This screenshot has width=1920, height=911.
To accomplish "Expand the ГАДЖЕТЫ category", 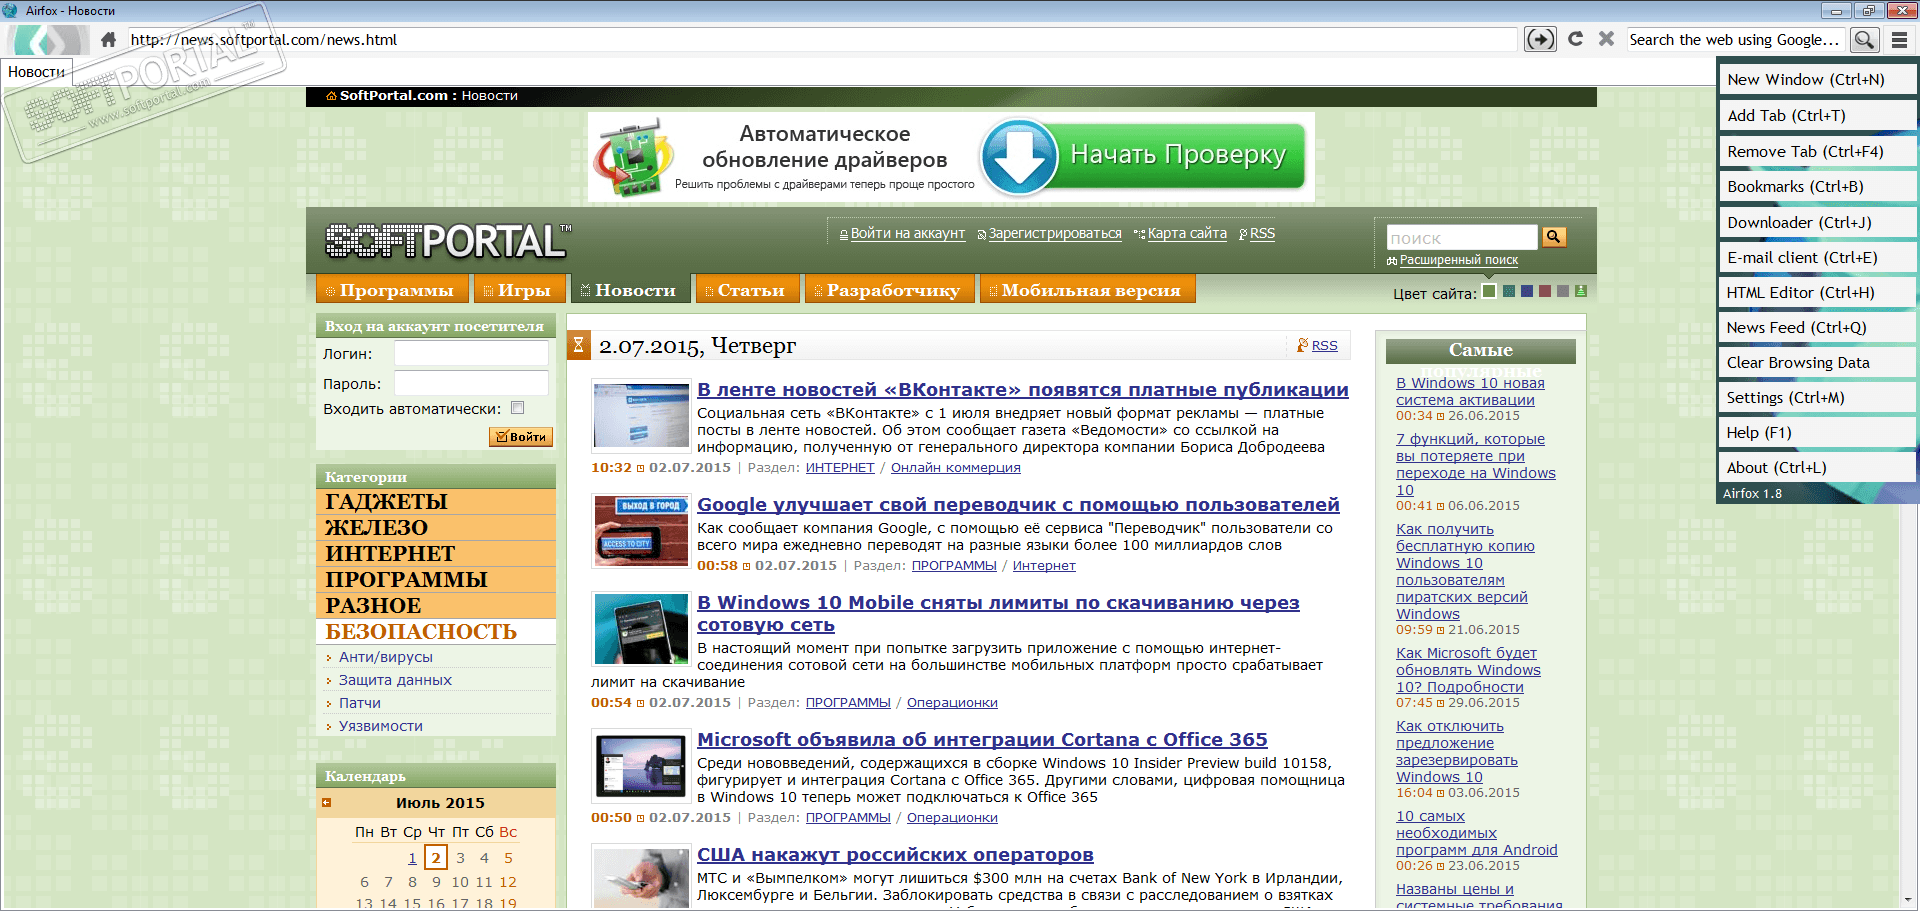I will pyautogui.click(x=436, y=501).
